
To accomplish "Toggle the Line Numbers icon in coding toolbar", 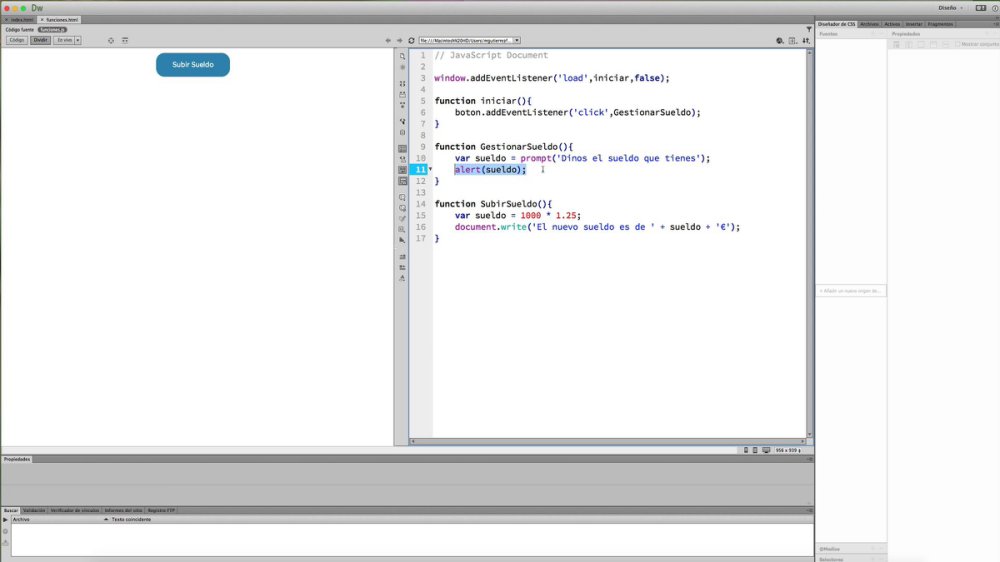I will pyautogui.click(x=402, y=149).
